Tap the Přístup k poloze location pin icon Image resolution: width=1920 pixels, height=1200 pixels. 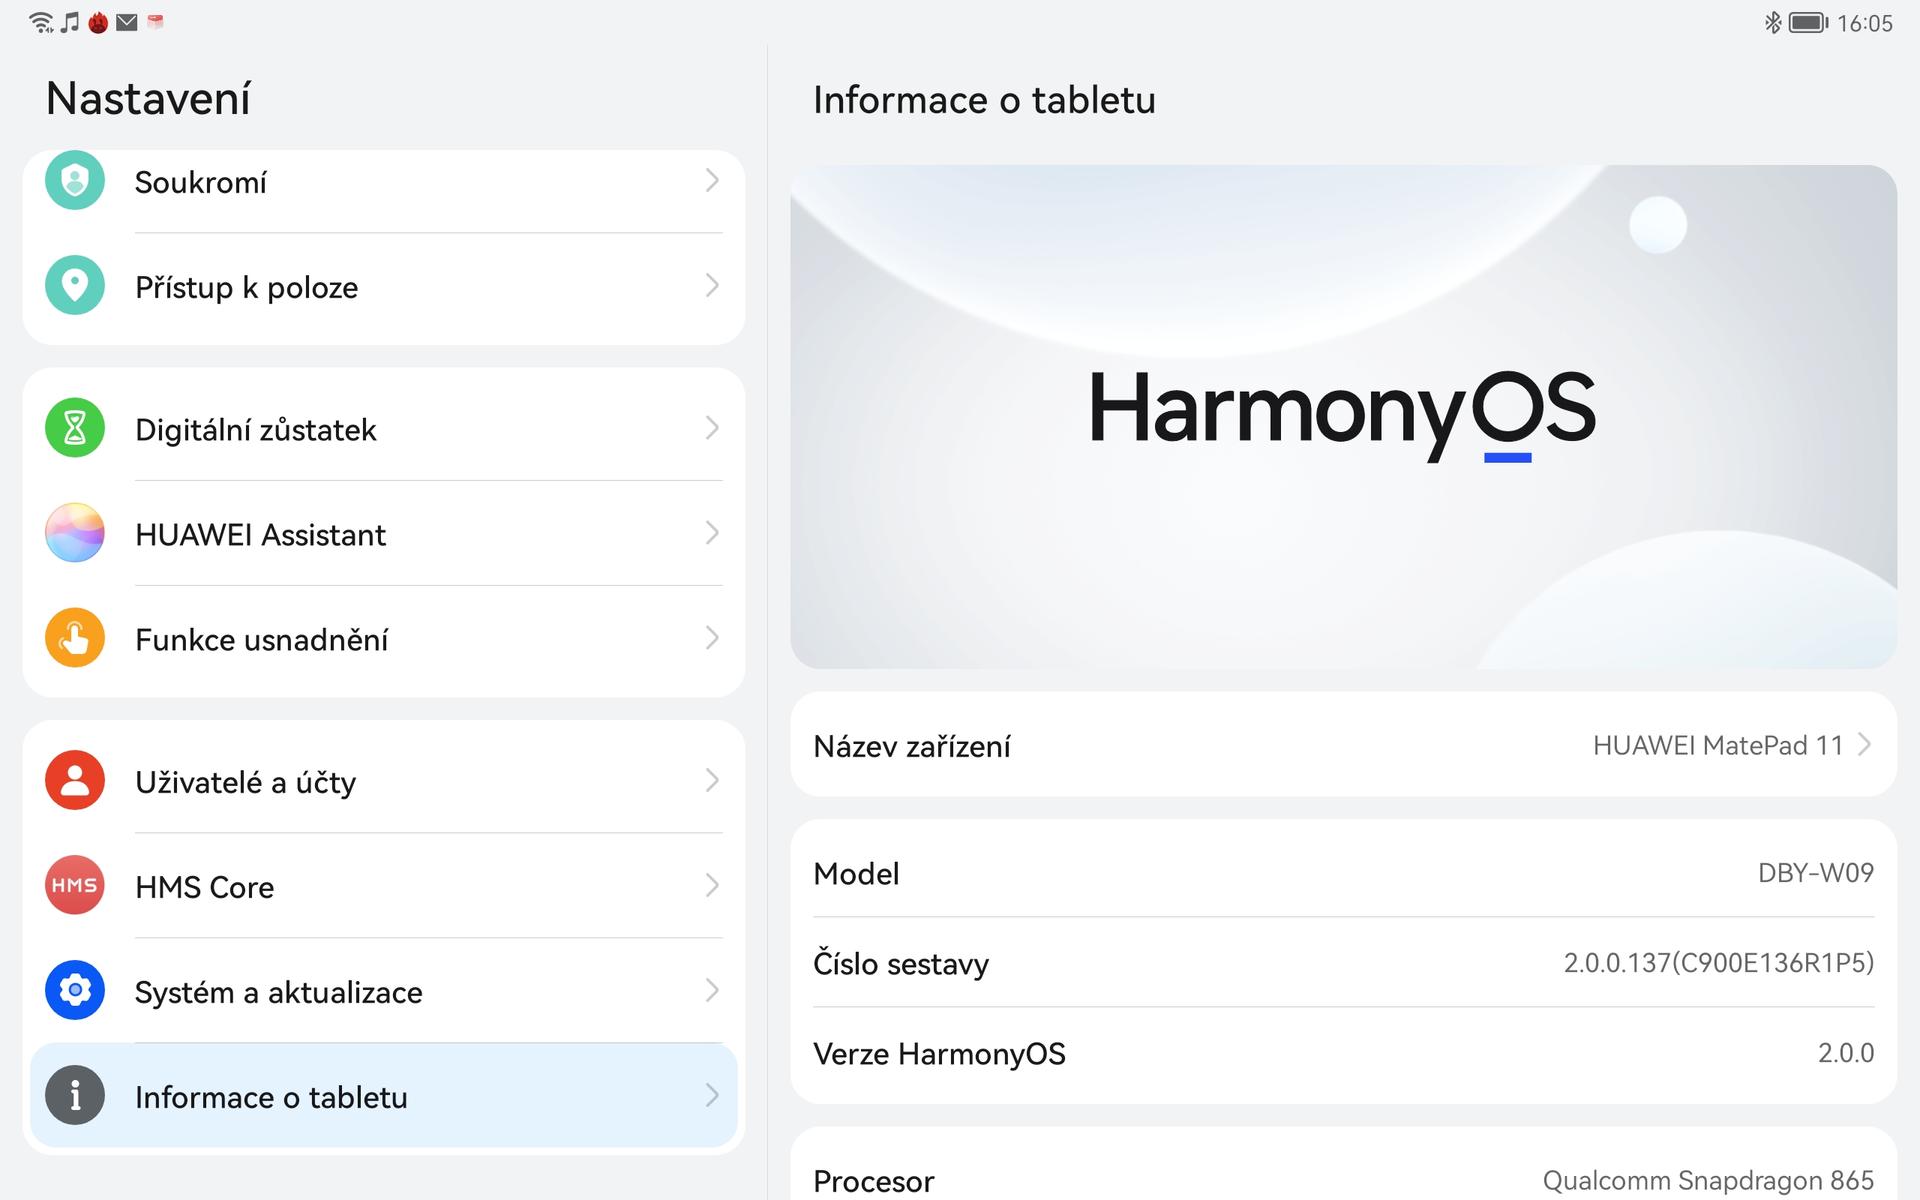75,285
